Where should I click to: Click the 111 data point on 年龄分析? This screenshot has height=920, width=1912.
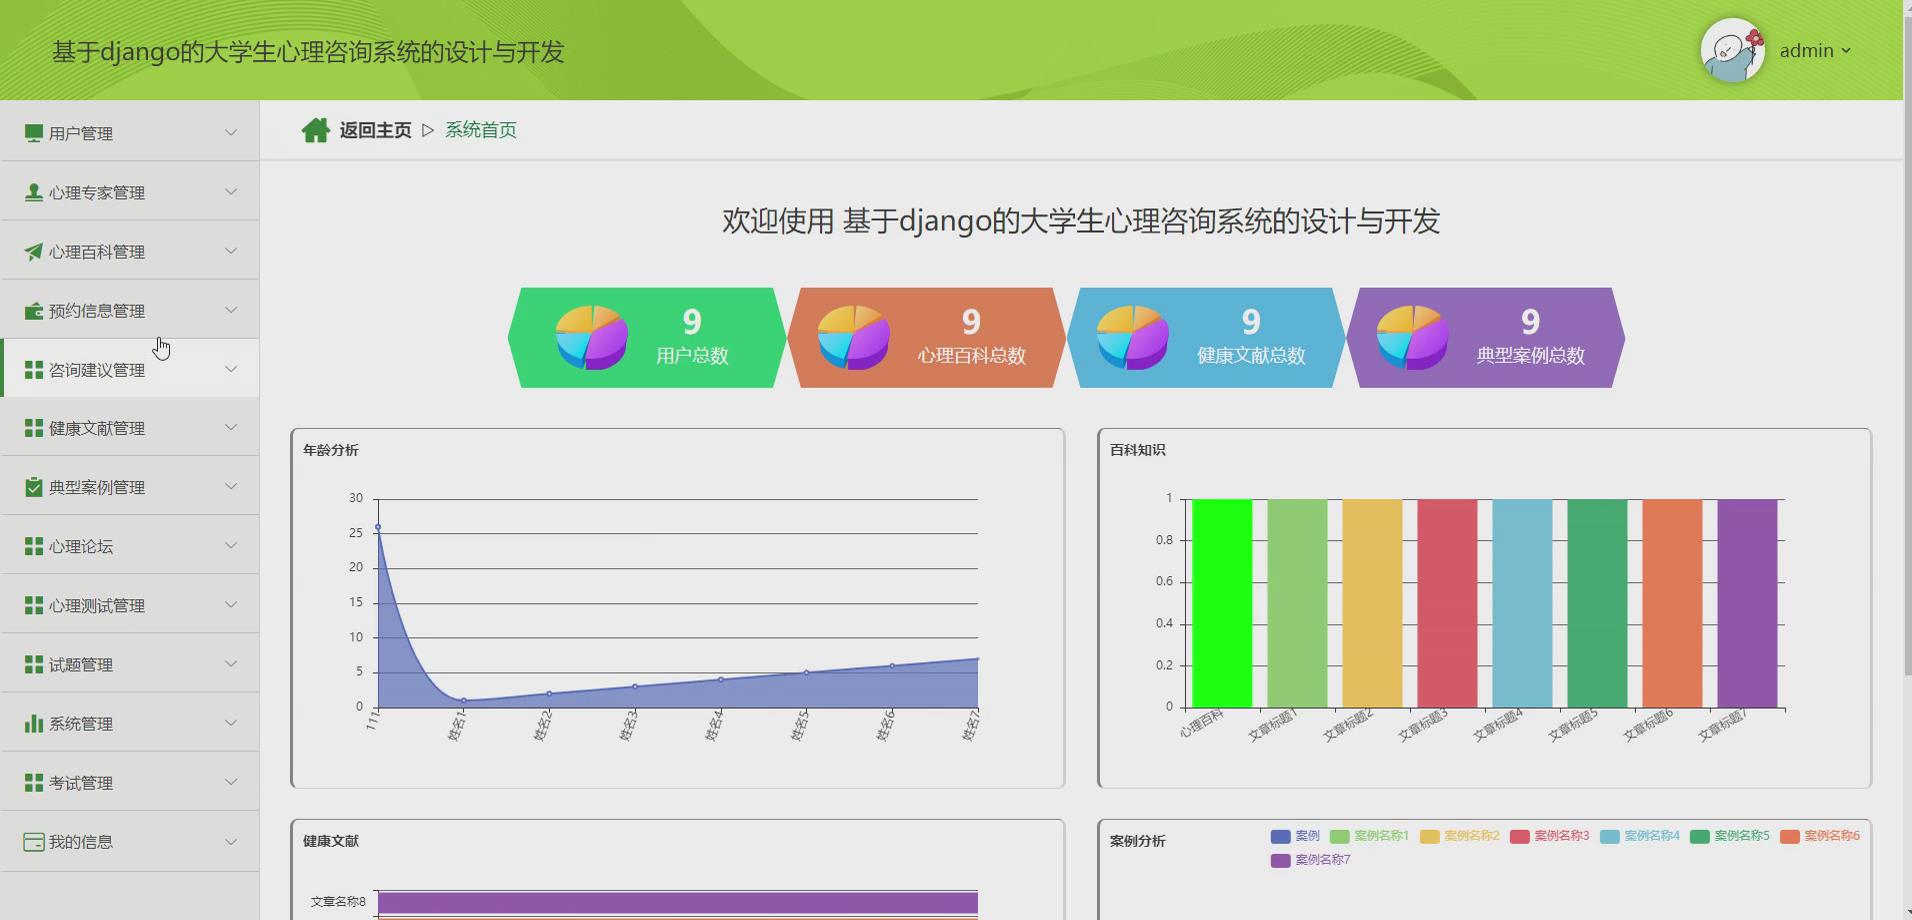tap(378, 527)
